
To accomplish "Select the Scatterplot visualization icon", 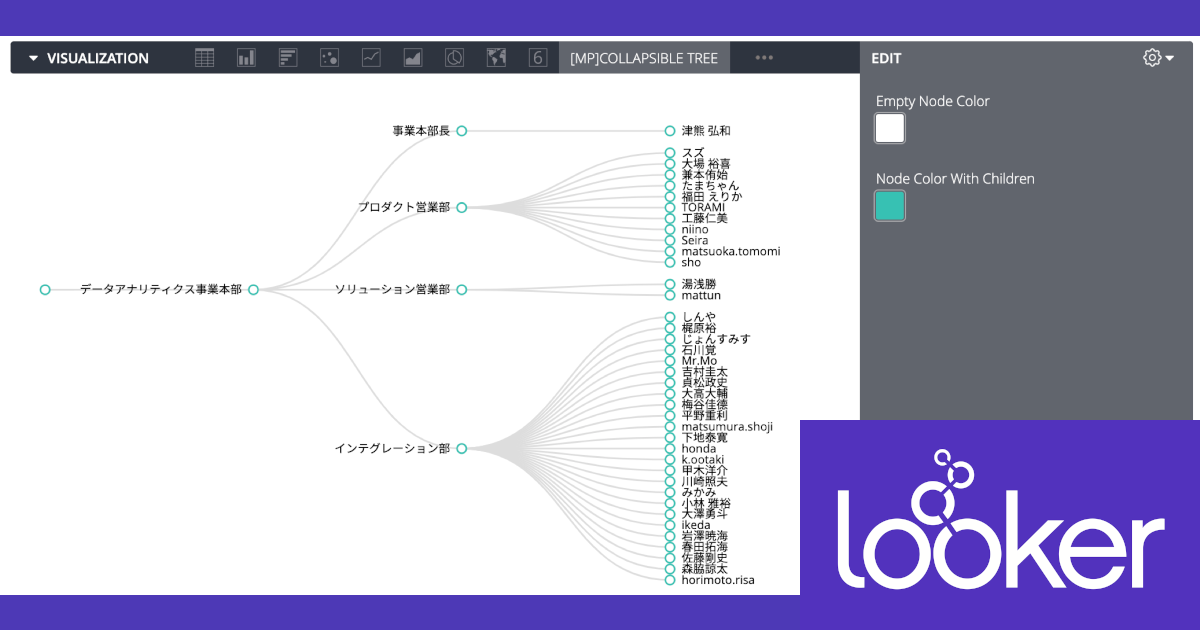I will point(329,57).
